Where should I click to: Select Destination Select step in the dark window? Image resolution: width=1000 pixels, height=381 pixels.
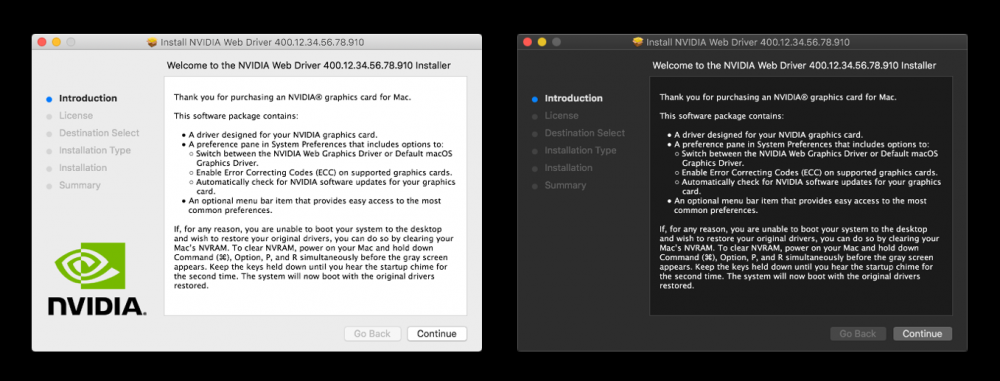[585, 133]
